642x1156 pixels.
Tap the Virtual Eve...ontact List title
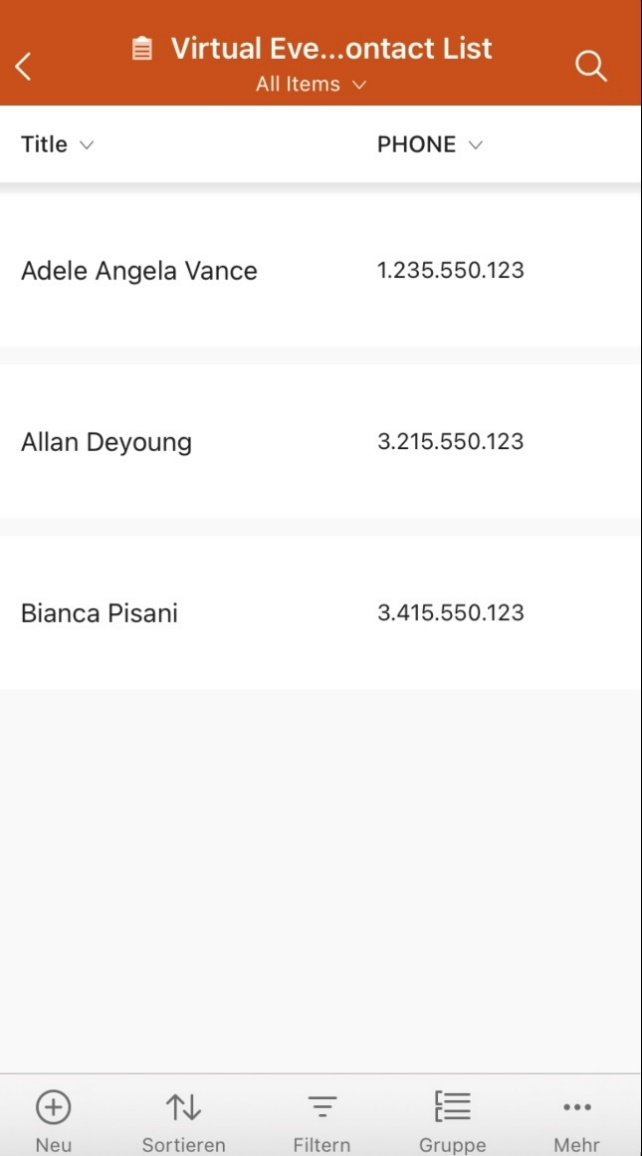331,48
